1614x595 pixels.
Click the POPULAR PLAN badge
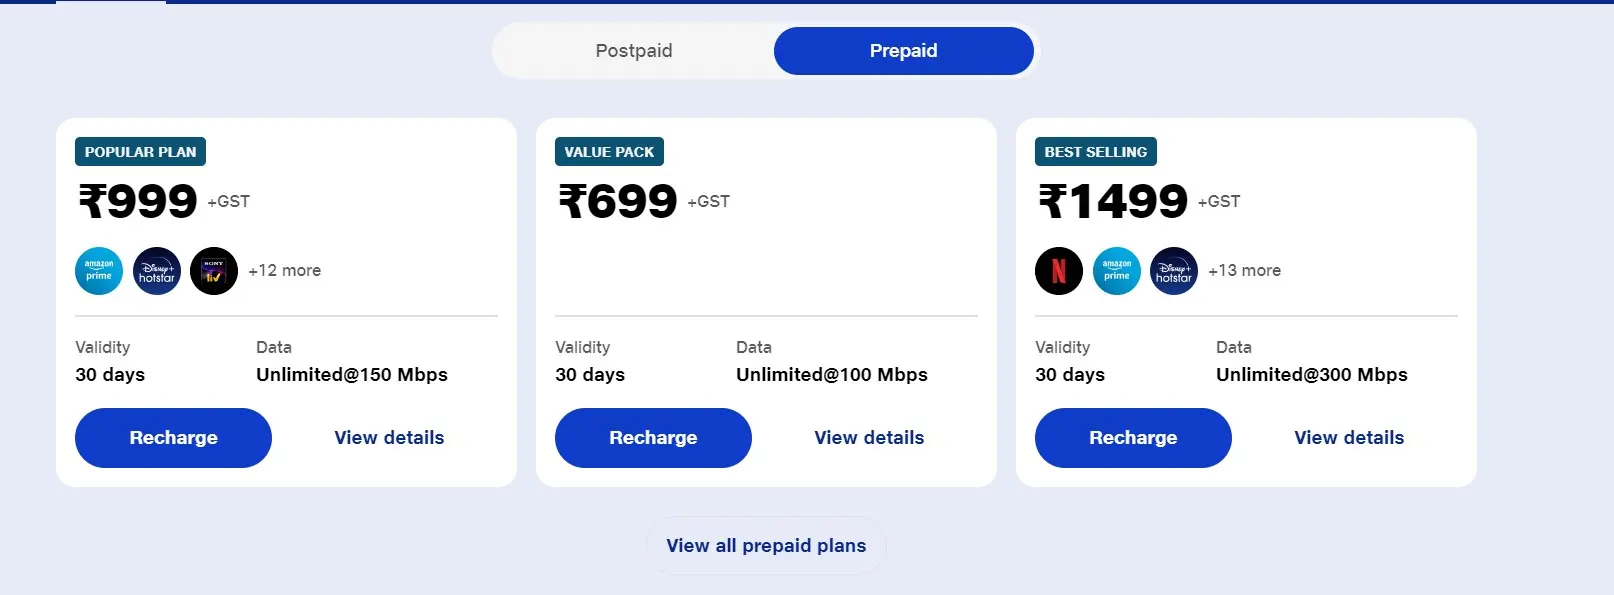(140, 152)
